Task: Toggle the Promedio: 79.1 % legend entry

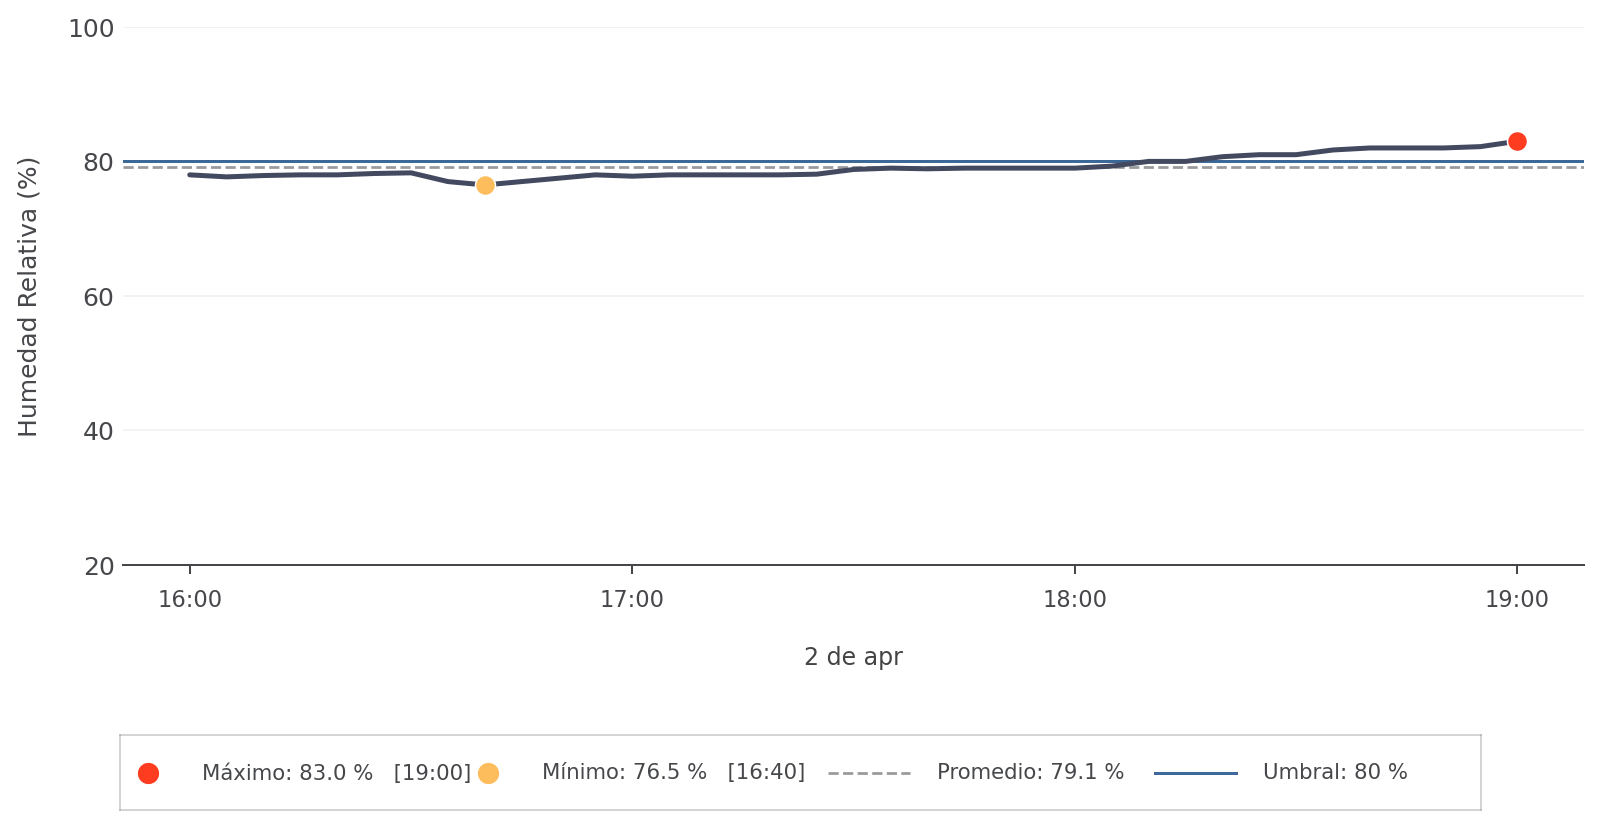Action: click(x=1030, y=773)
